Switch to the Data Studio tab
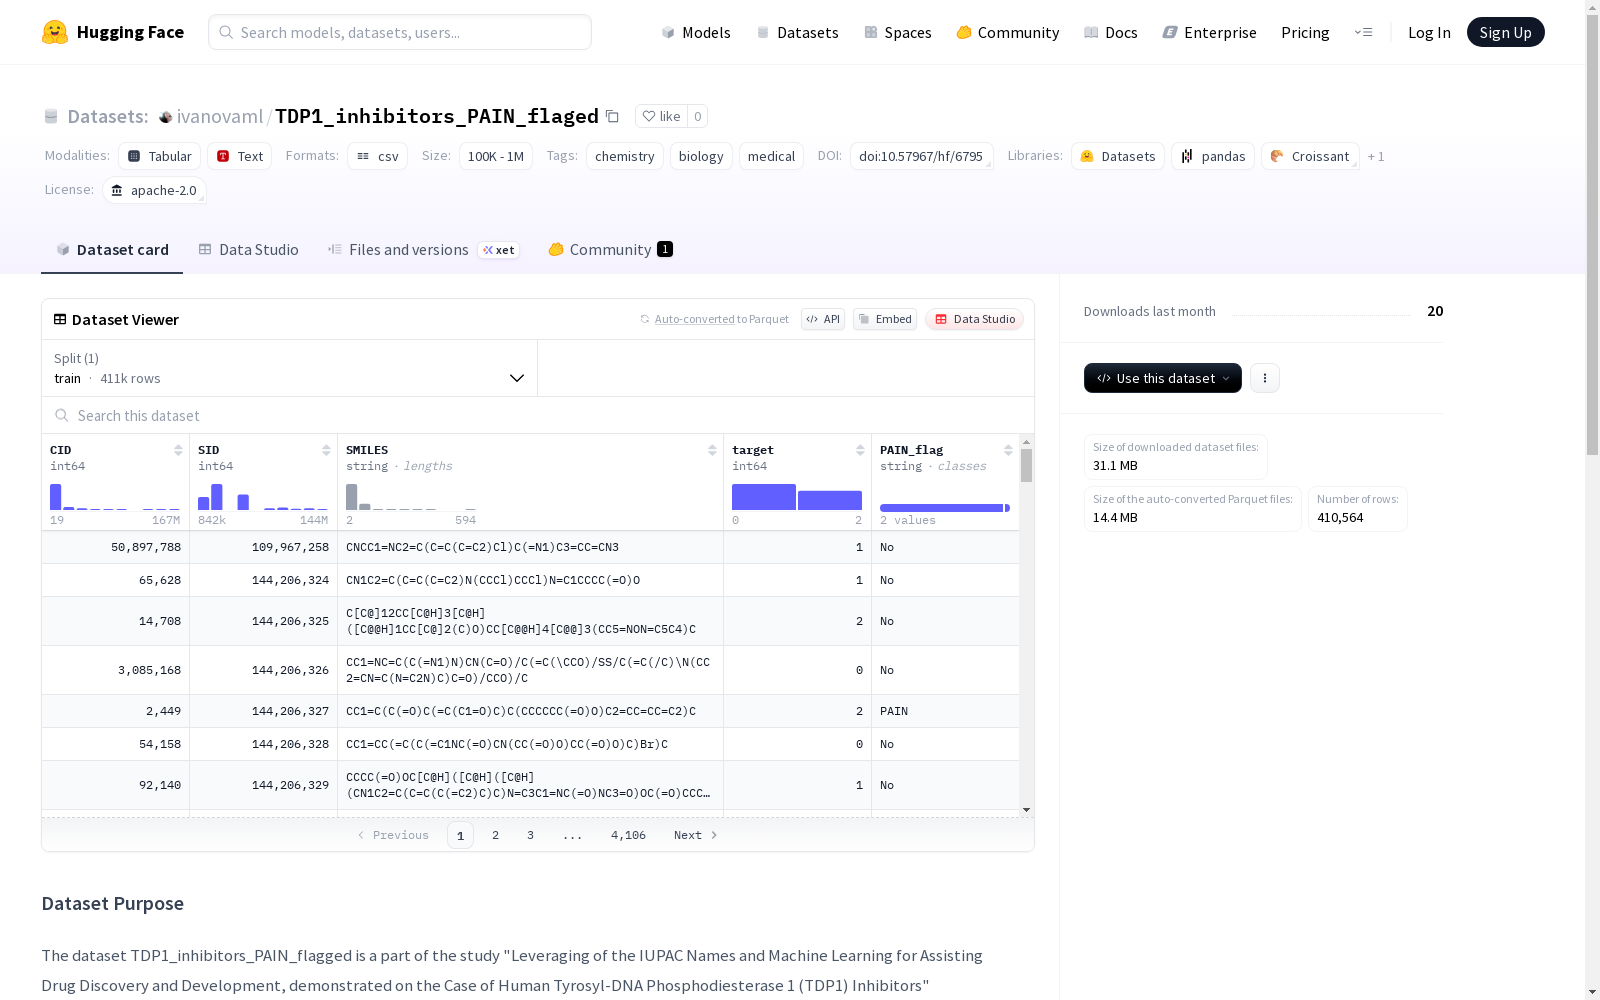1600x1000 pixels. pos(249,250)
